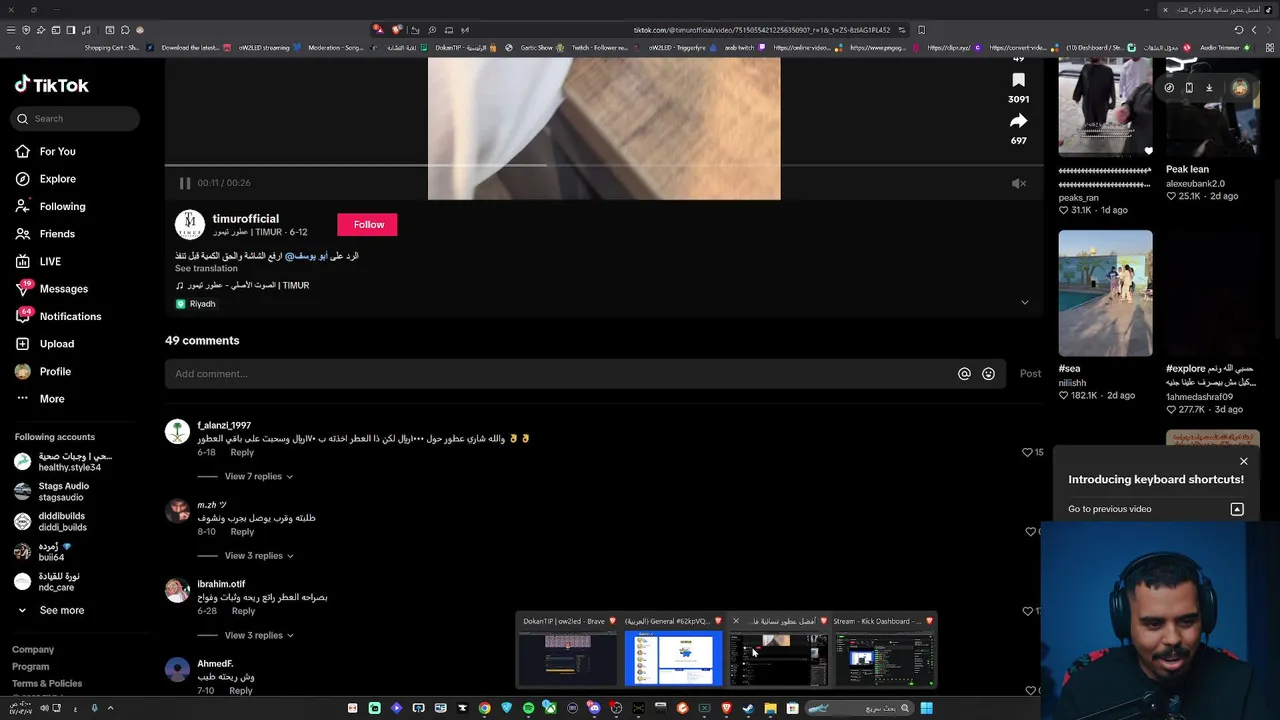Click the Search input field
The height and width of the screenshot is (720, 1280).
click(76, 118)
